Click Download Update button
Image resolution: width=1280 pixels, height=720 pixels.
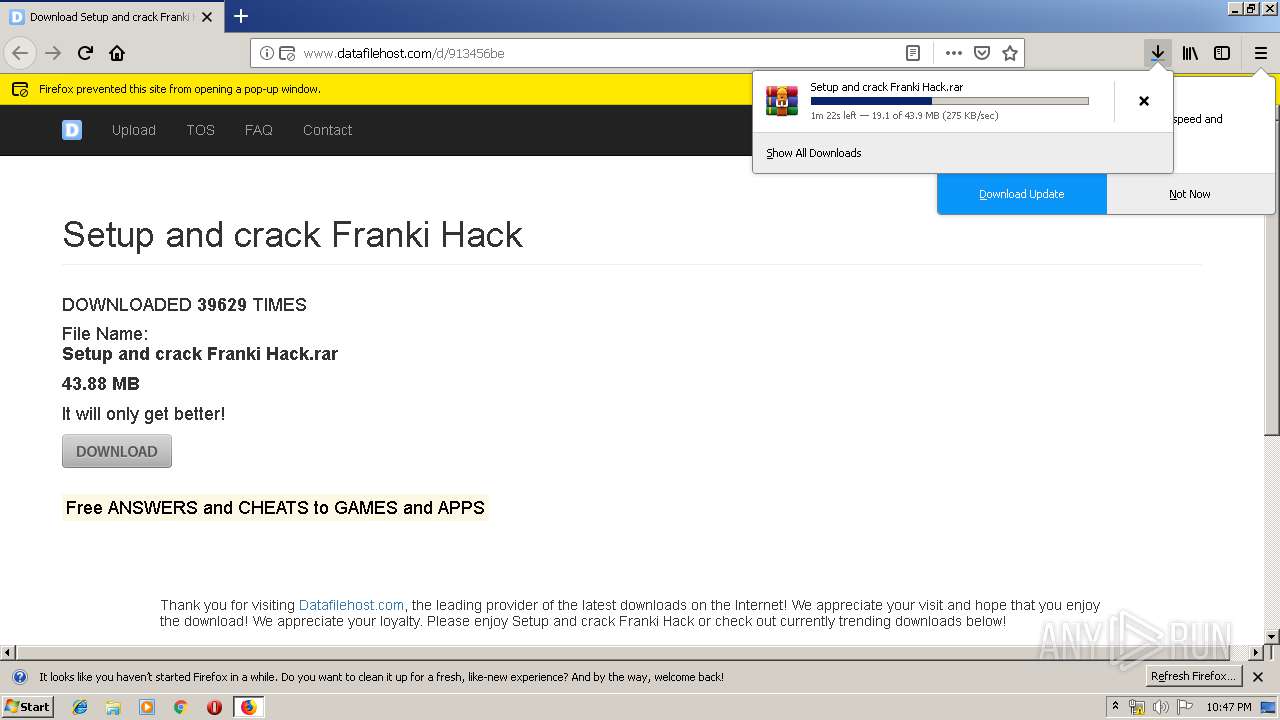1022,194
